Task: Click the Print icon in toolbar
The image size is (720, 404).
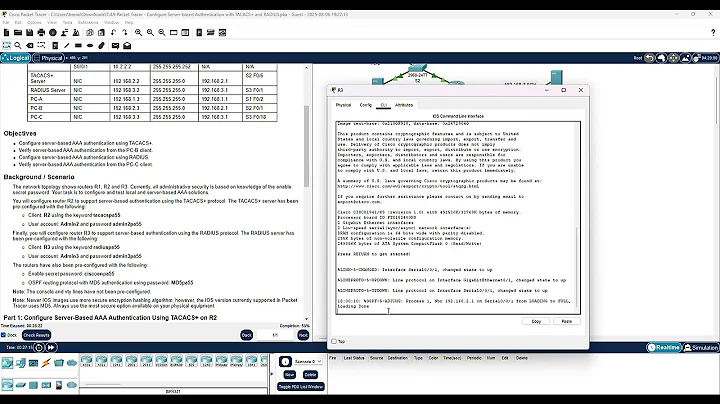Action: pyautogui.click(x=41, y=33)
